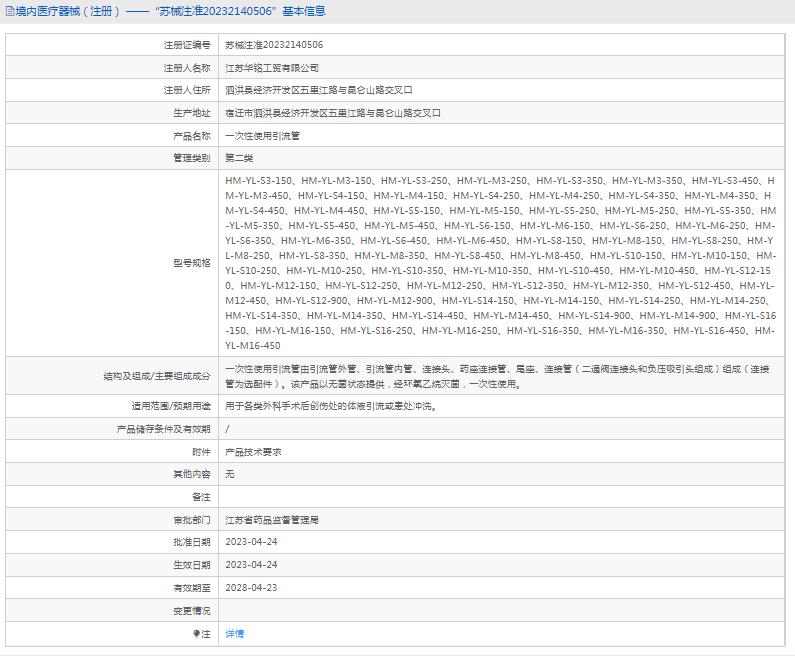Click the document icon in the page title
The width and height of the screenshot is (795, 656).
click(10, 11)
